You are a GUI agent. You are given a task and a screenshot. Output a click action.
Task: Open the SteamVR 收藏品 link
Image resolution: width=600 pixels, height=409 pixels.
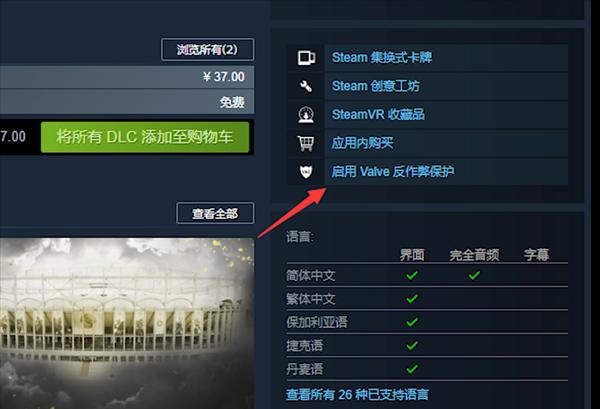pyautogui.click(x=378, y=114)
